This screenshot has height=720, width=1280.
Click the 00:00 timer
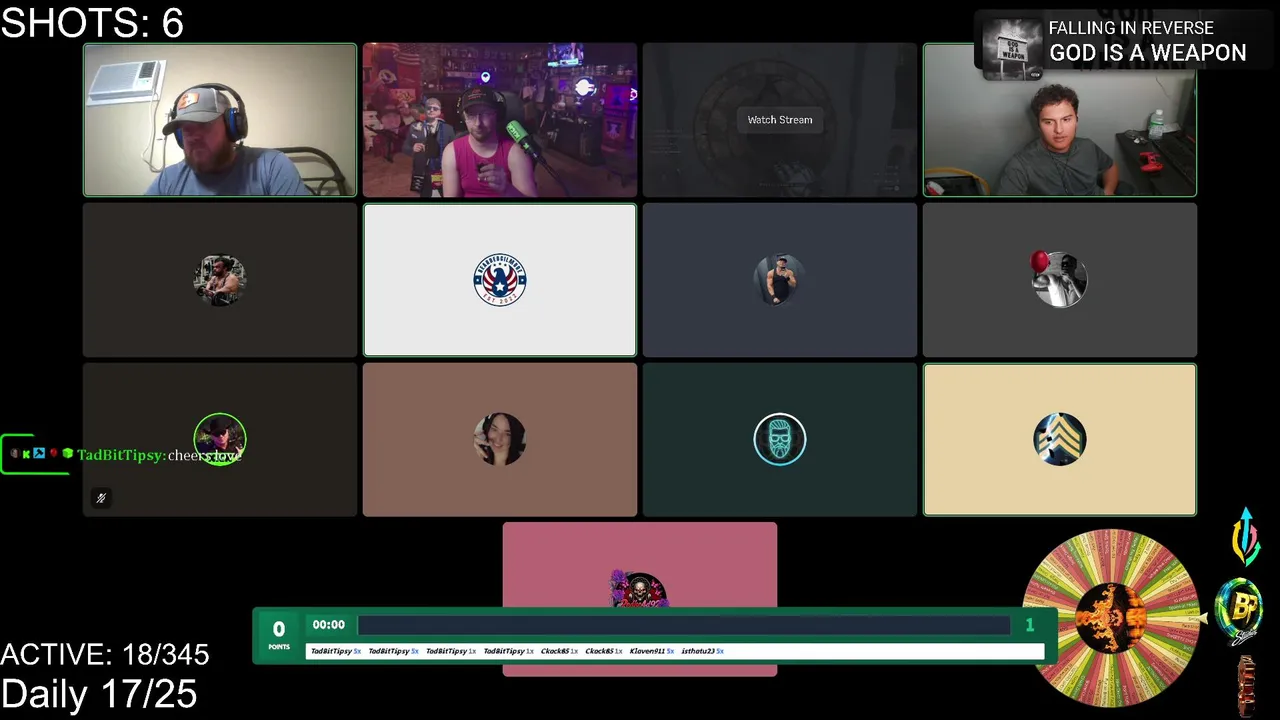click(328, 625)
